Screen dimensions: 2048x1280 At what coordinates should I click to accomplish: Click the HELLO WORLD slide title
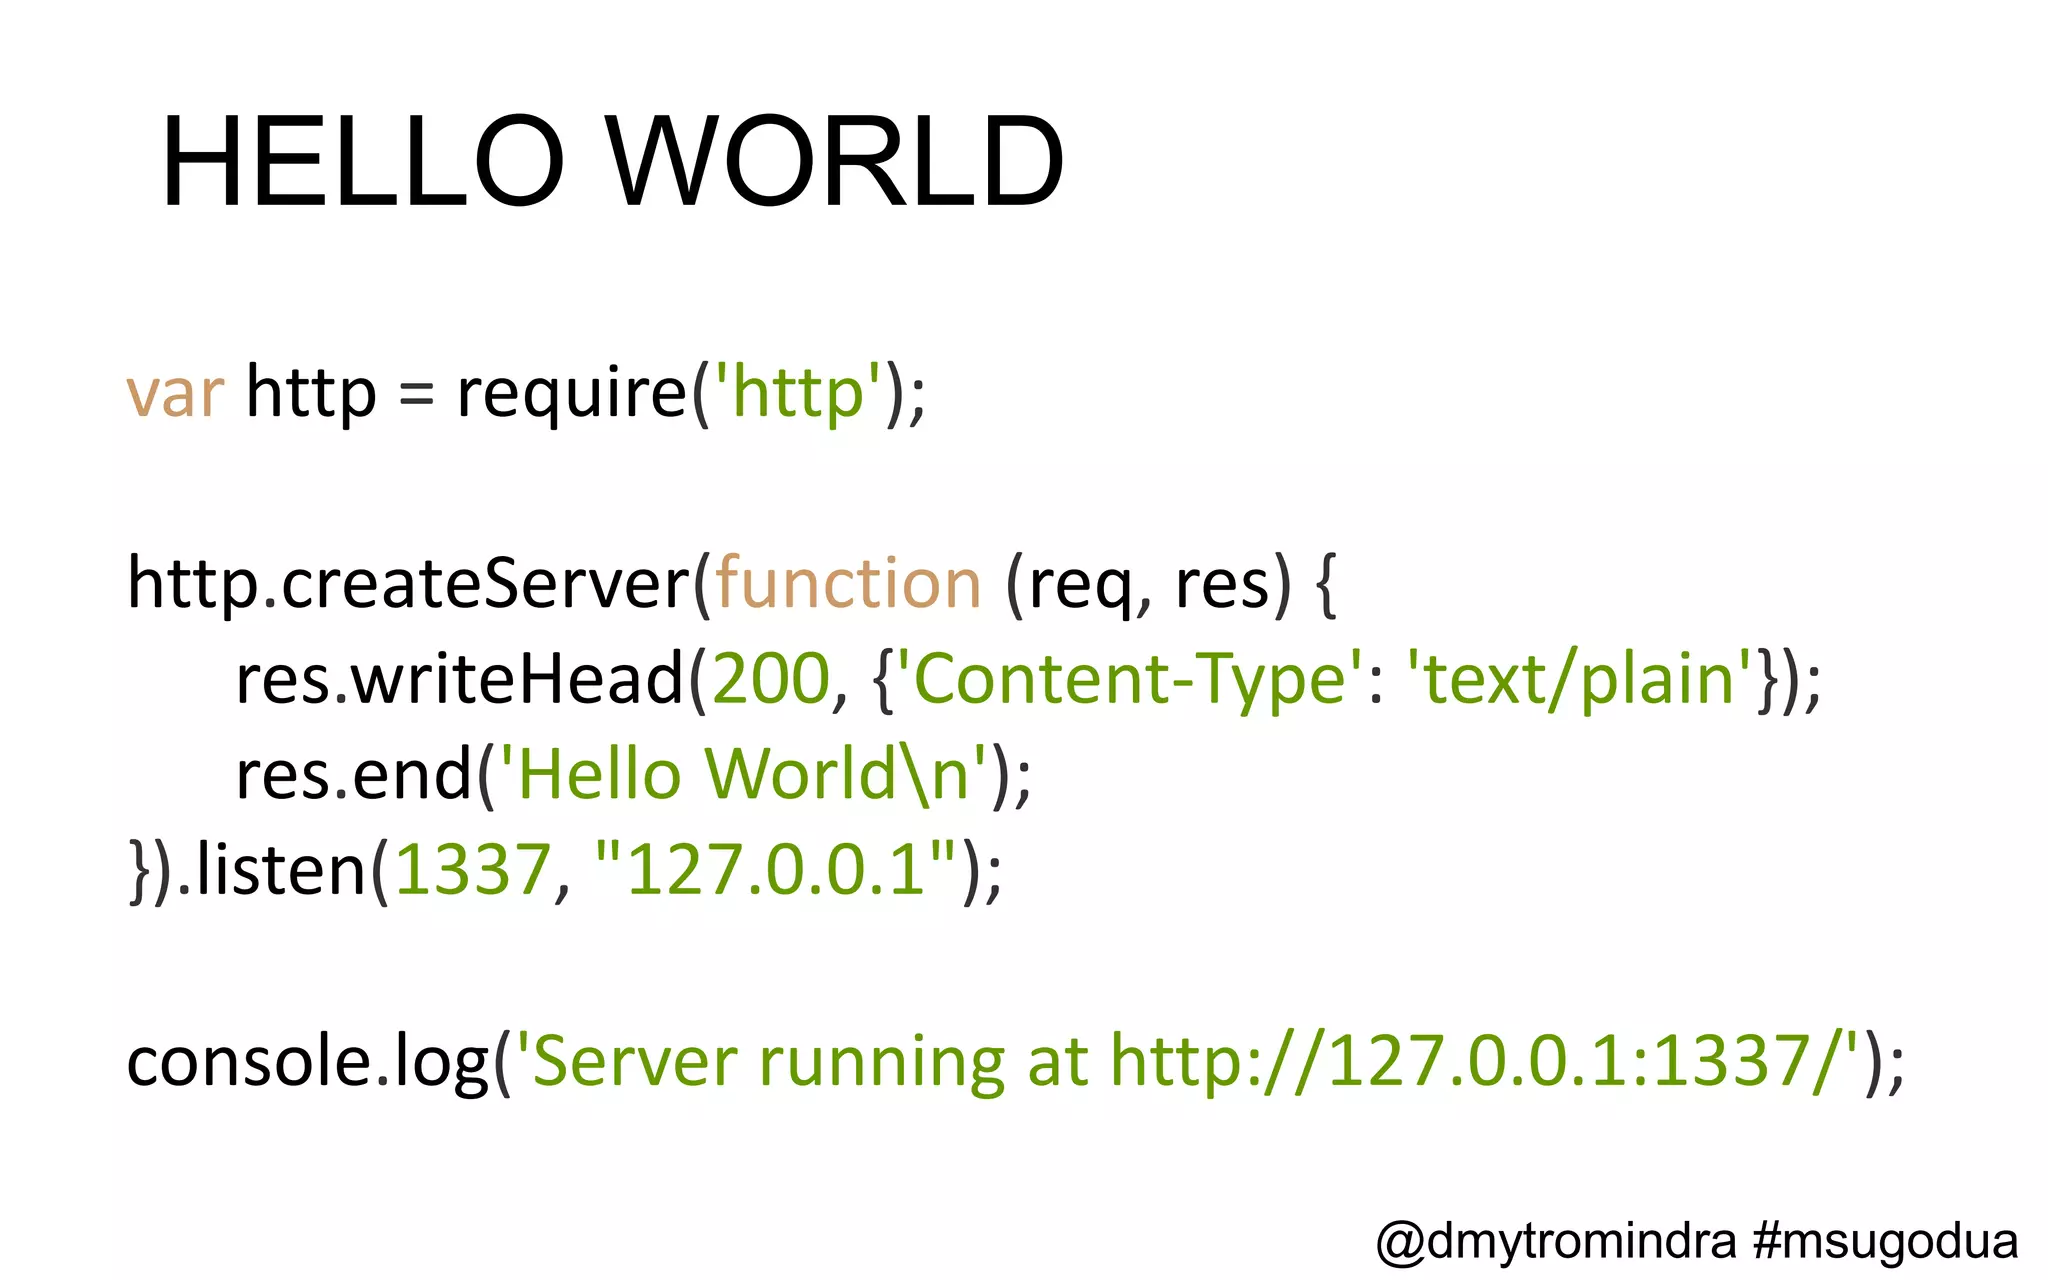612,161
